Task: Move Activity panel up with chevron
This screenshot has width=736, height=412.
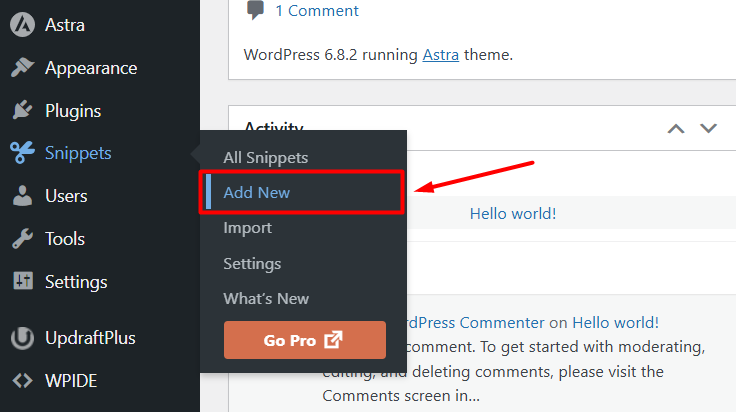Action: coord(677,129)
